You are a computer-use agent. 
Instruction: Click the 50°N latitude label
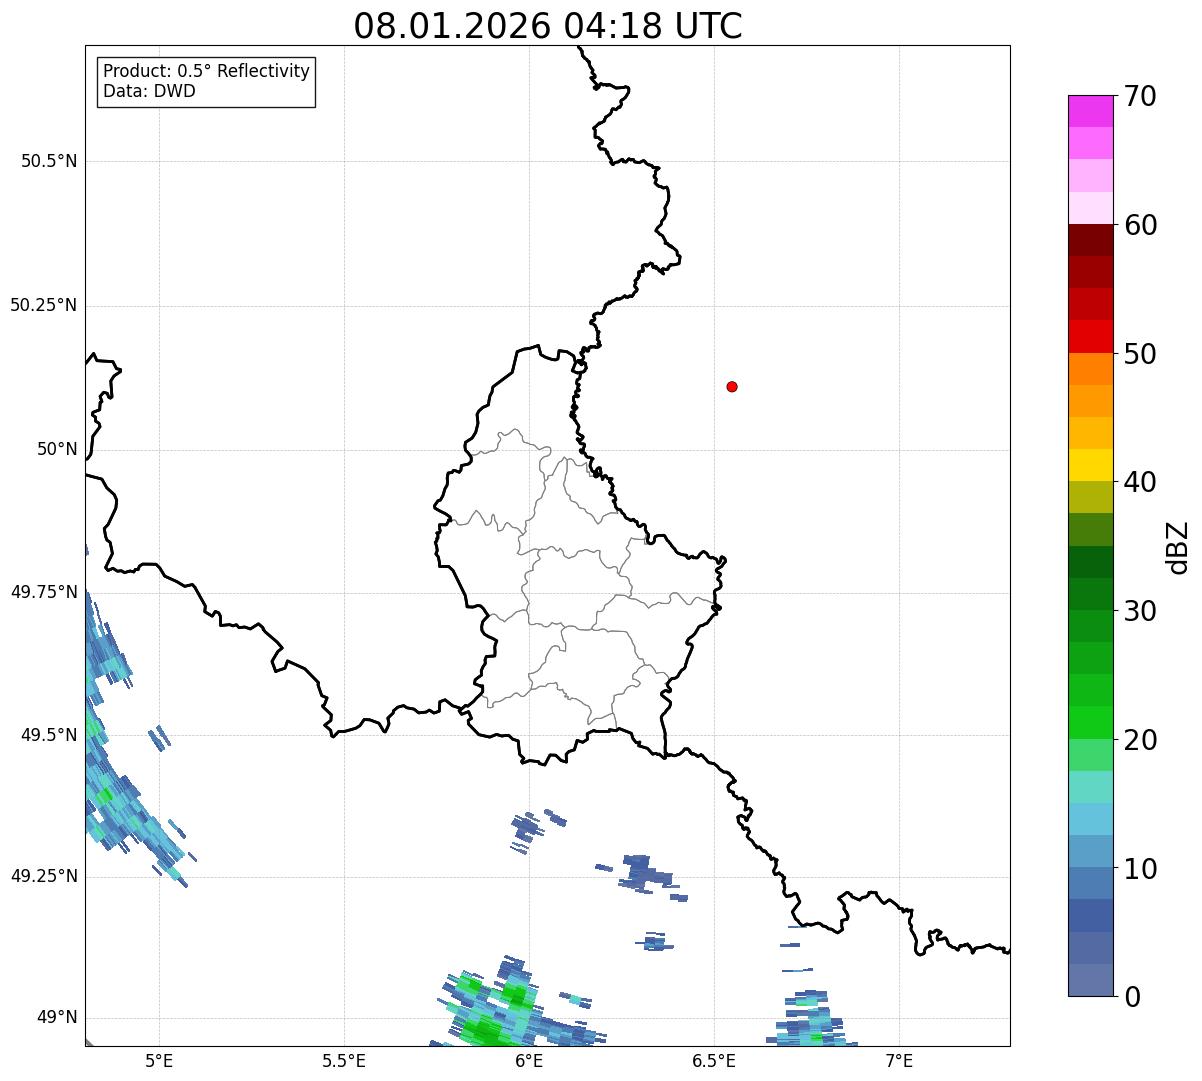click(x=57, y=449)
